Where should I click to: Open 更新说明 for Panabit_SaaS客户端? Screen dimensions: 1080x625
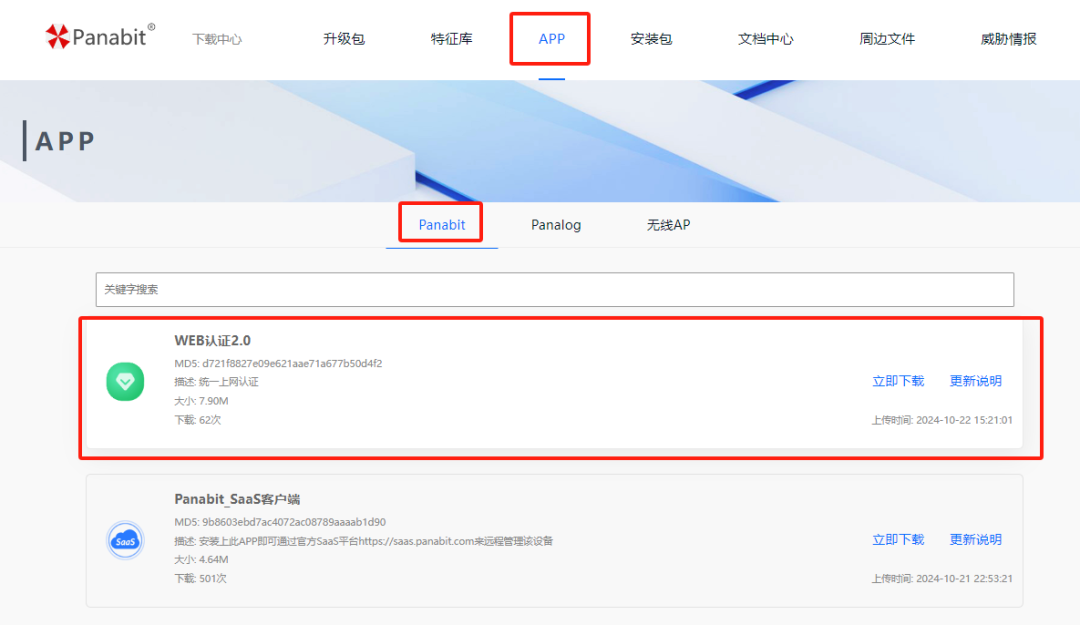[x=975, y=540]
